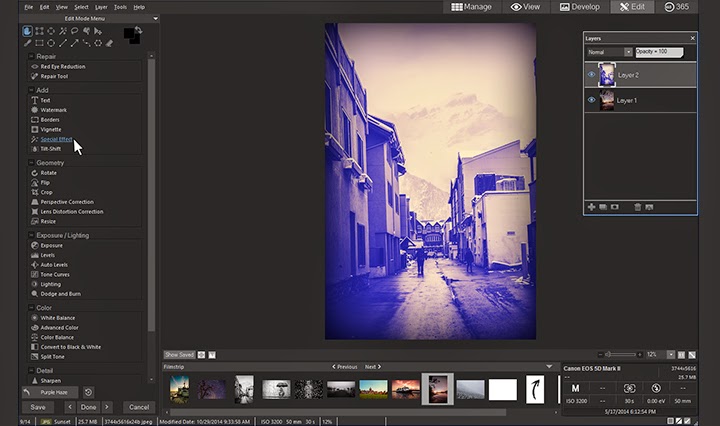Screen dimensions: 720x426
Task: Open the layer blend mode Normal dropdown
Action: [x=608, y=51]
